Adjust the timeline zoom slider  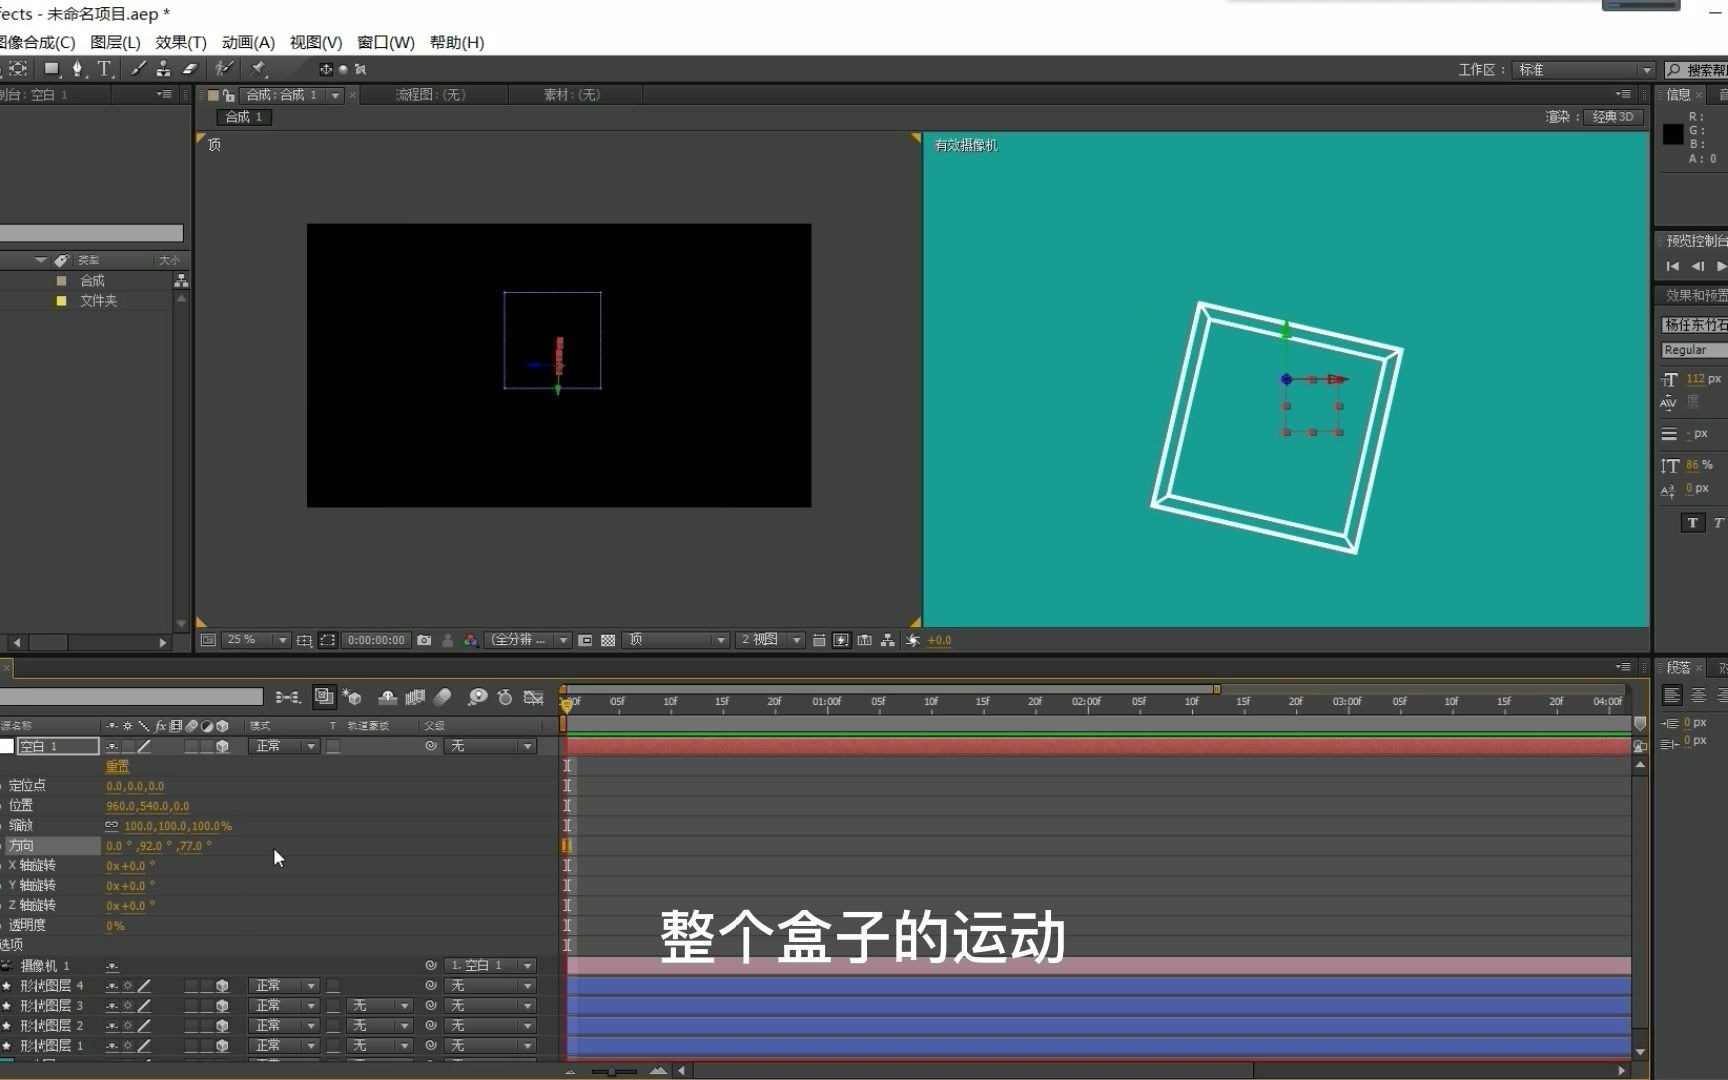coord(613,1071)
